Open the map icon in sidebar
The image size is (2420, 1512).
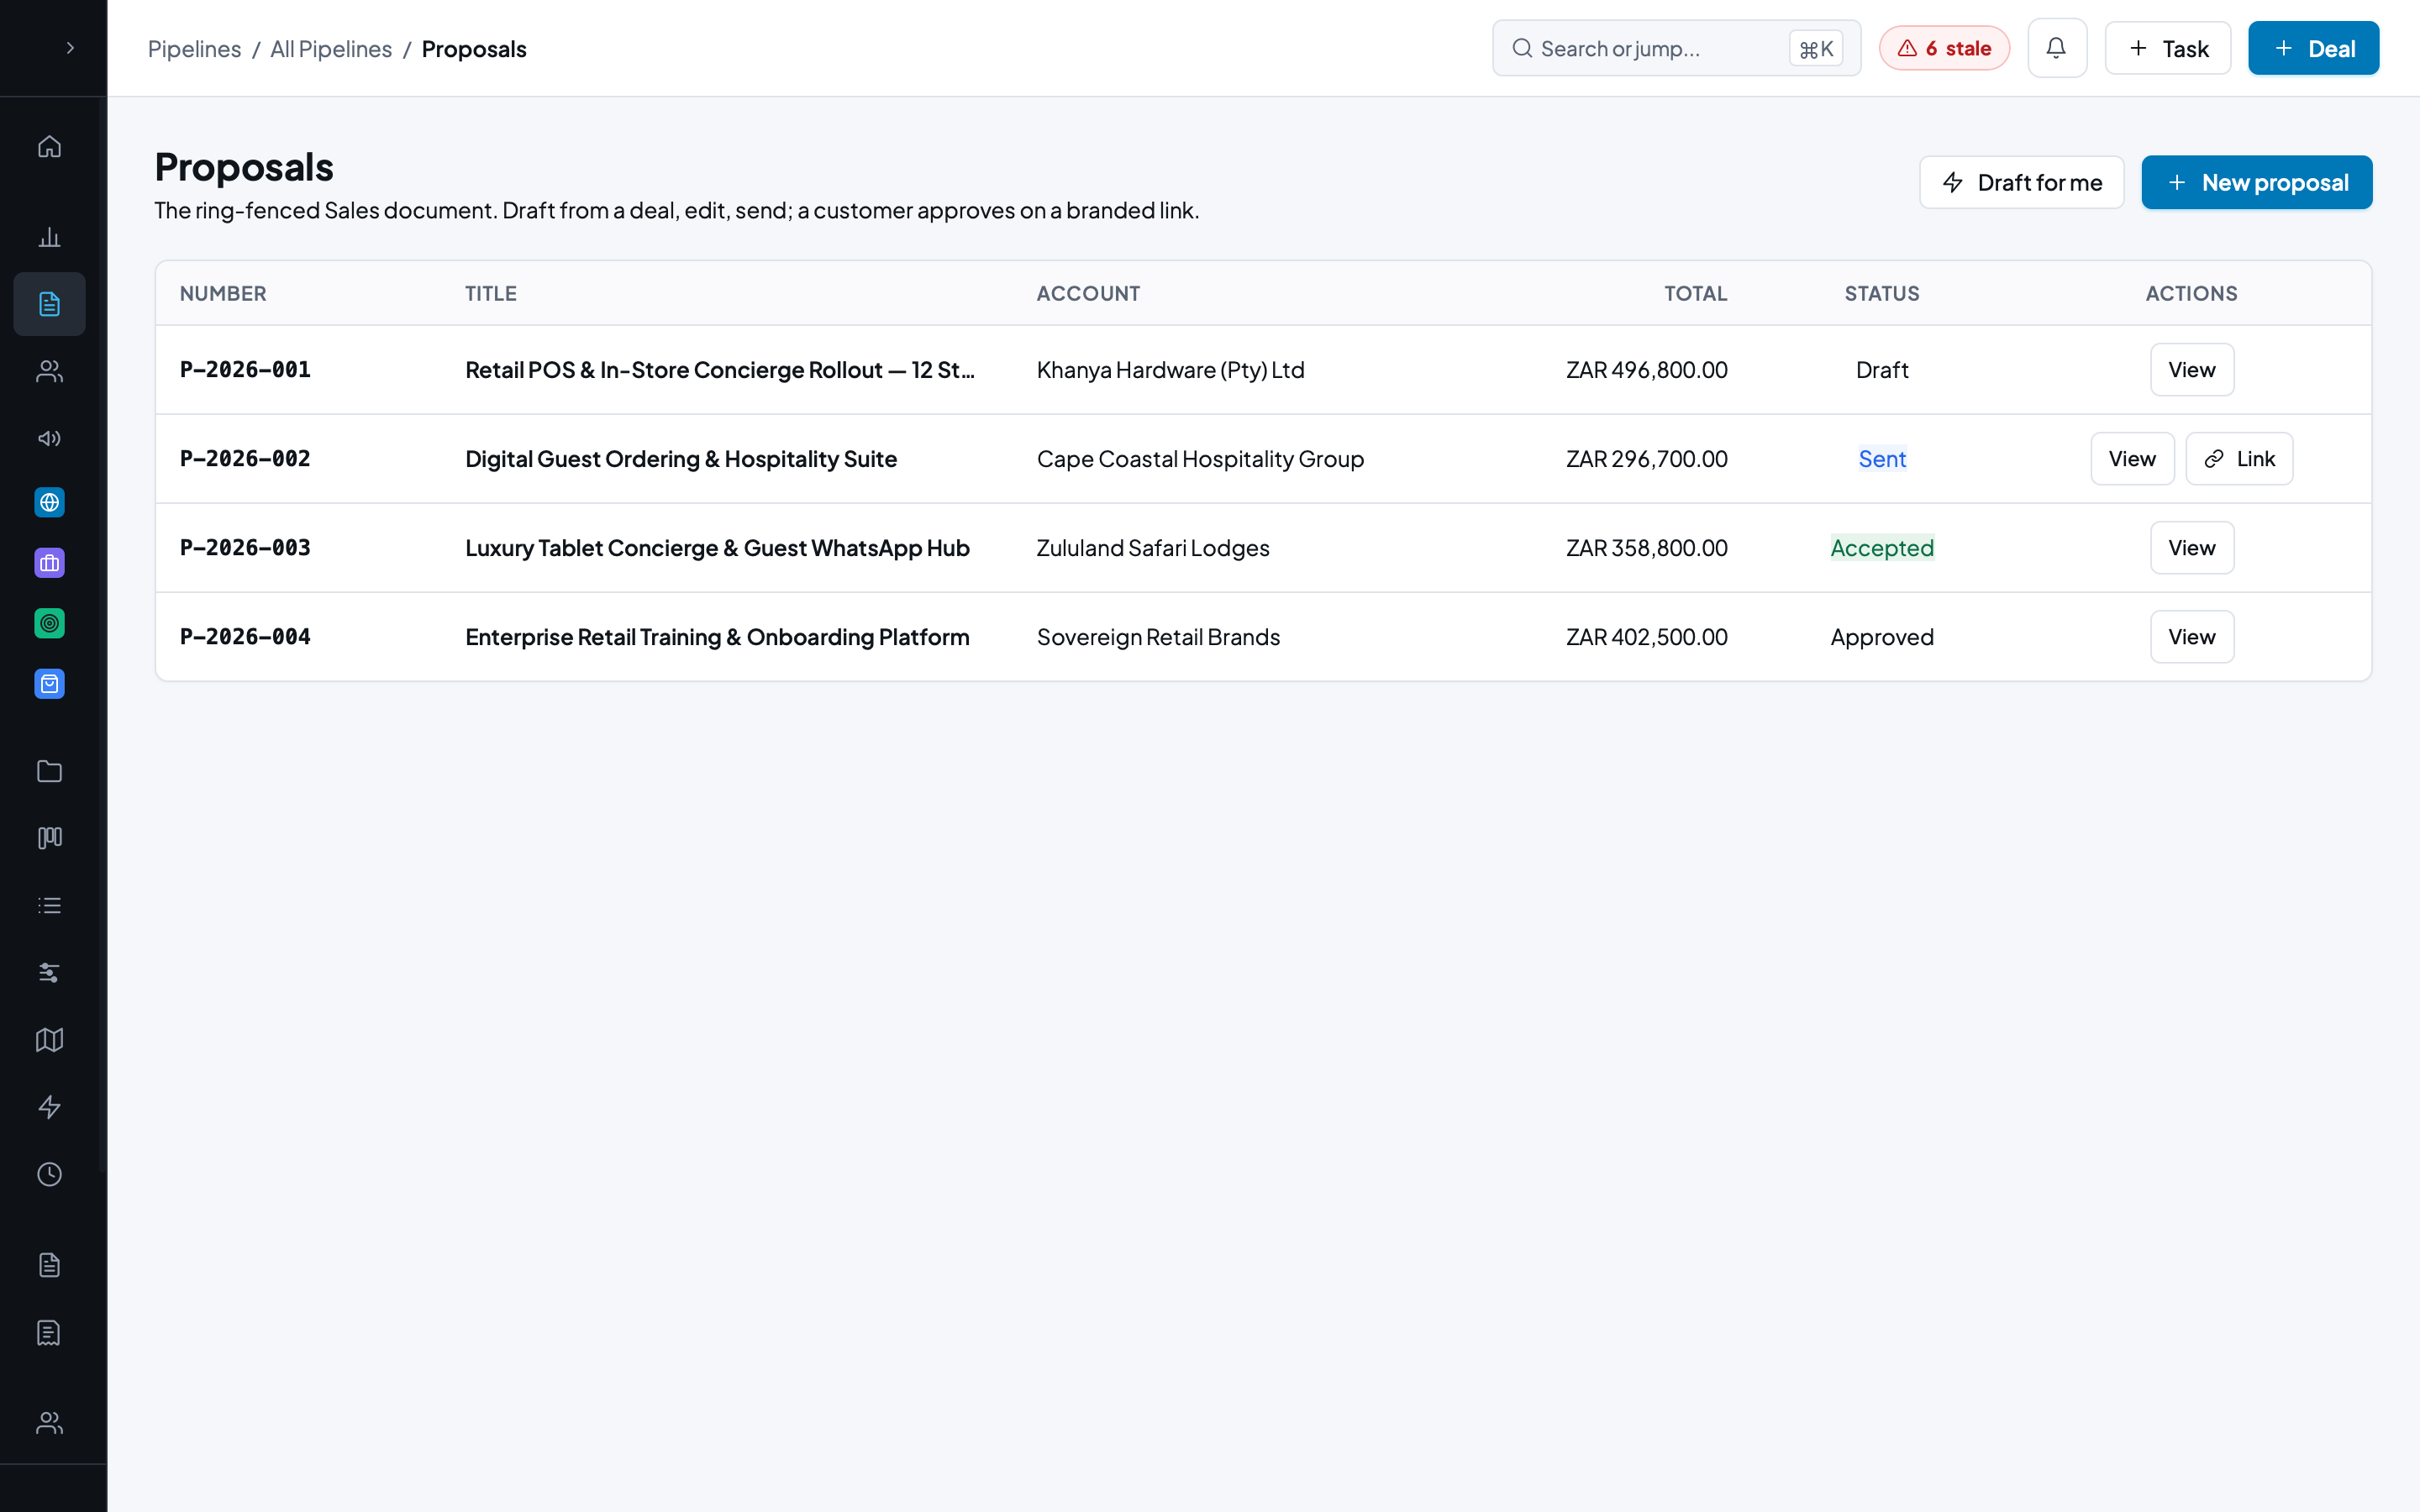tap(49, 1040)
